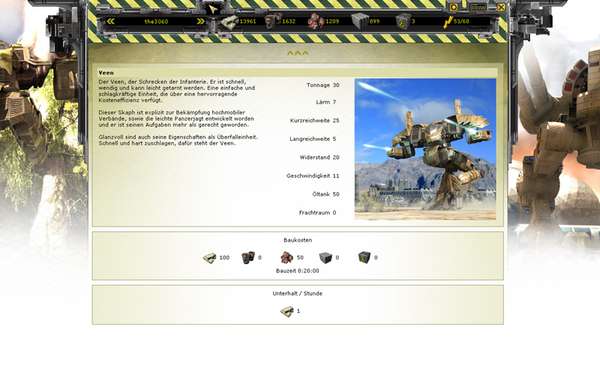600x378 pixels.
Task: Click the Bauzeit 0:20:00 text
Action: click(297, 271)
